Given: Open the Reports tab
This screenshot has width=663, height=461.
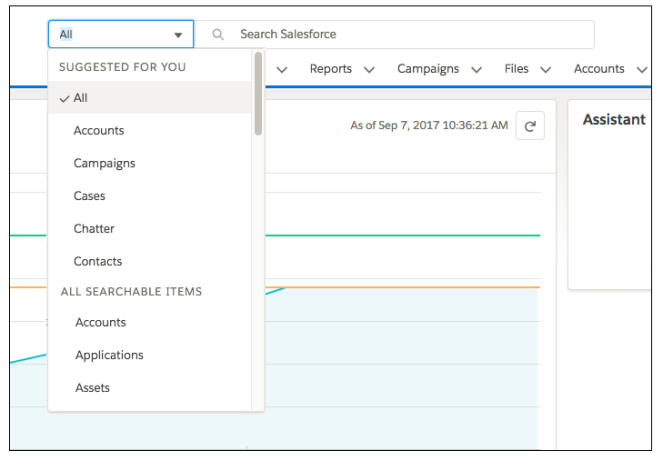Looking at the screenshot, I should (x=331, y=69).
